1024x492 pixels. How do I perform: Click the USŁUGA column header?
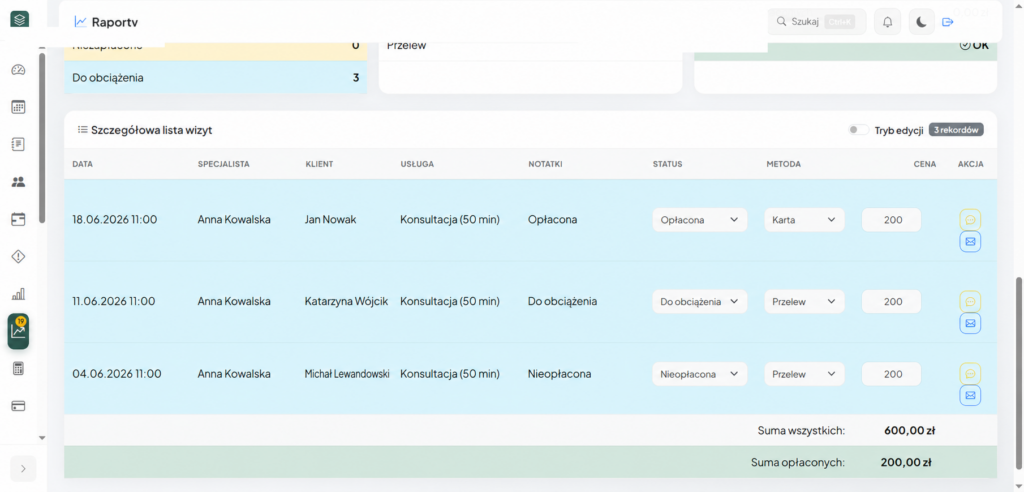(417, 164)
